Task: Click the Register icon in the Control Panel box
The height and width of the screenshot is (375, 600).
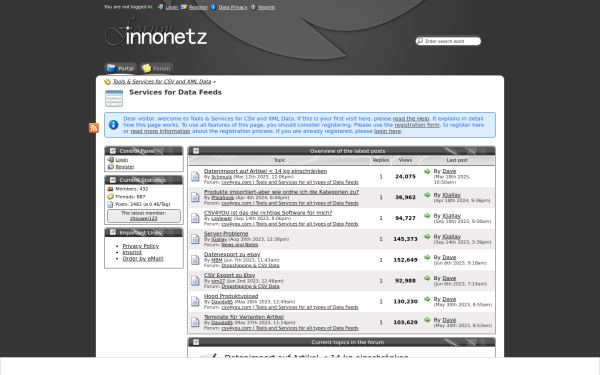Action: pyautogui.click(x=111, y=167)
